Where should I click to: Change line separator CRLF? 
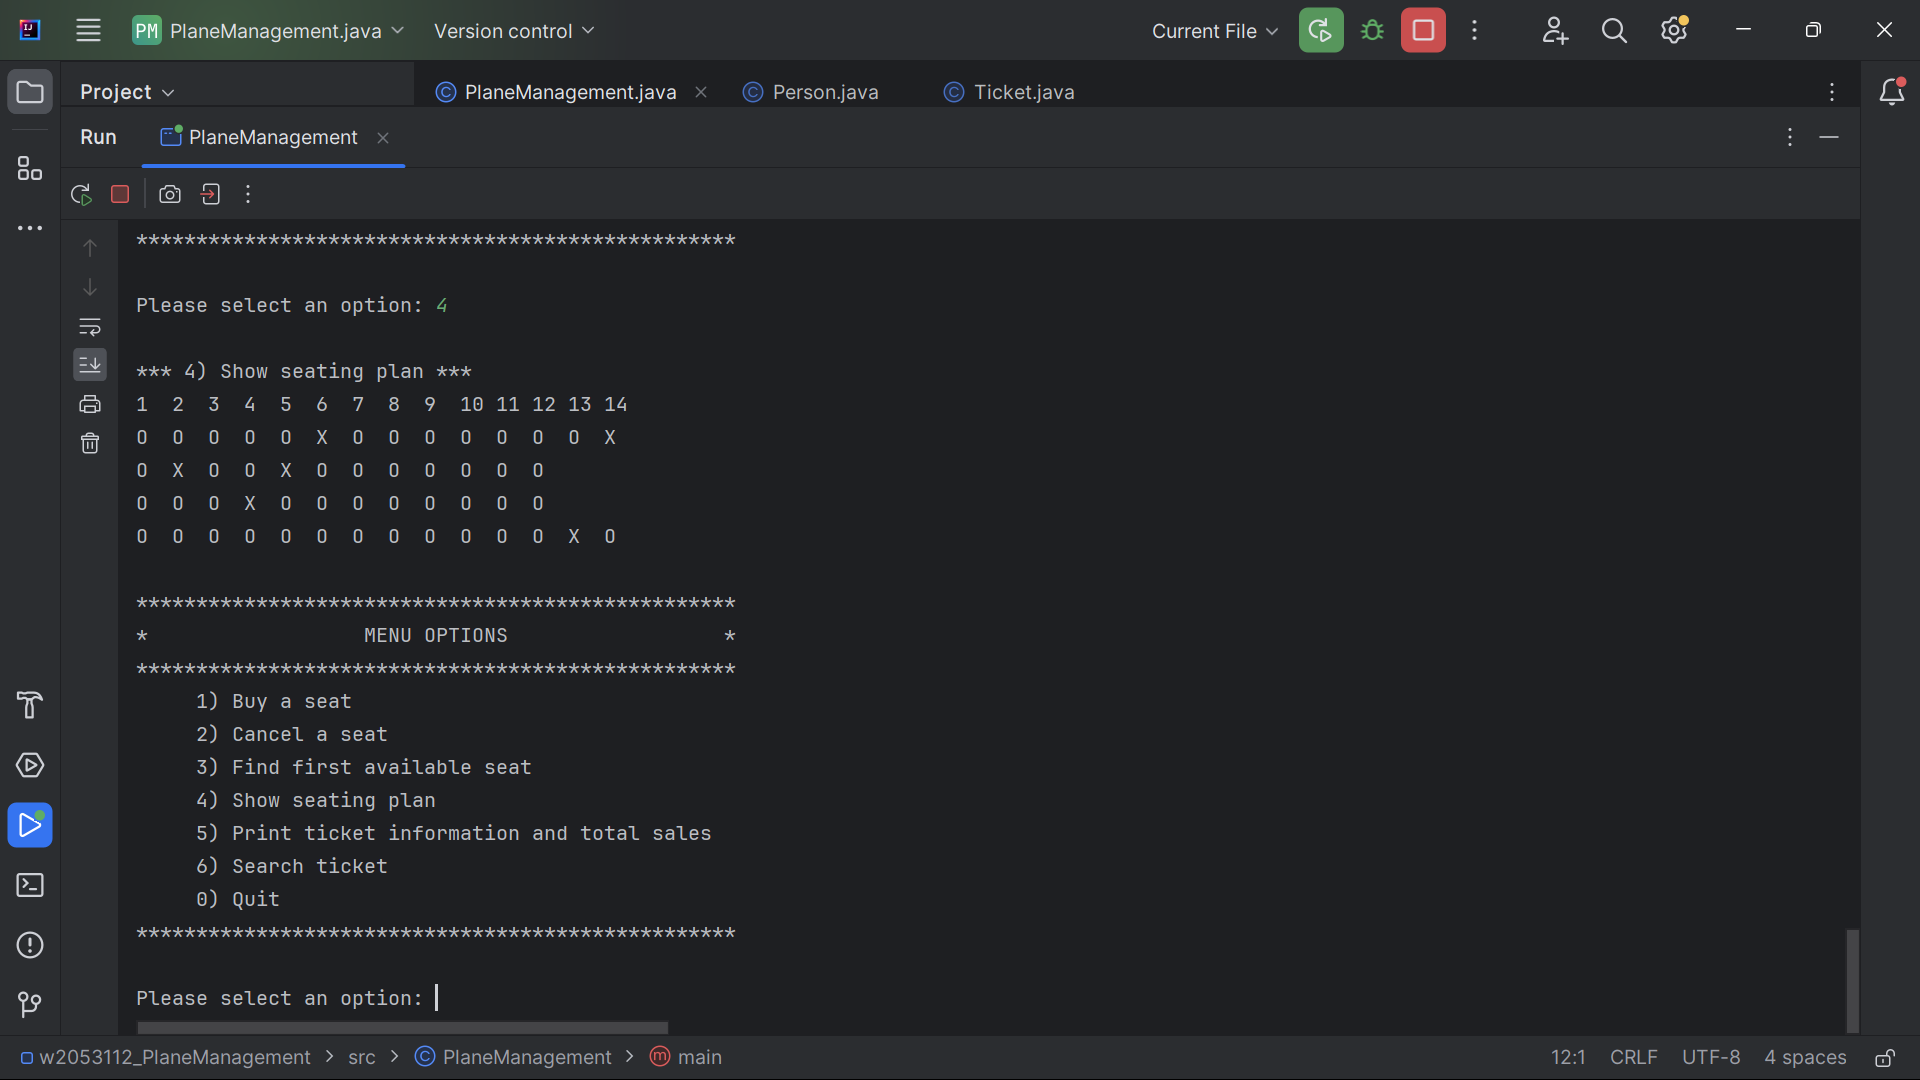pos(1634,1057)
